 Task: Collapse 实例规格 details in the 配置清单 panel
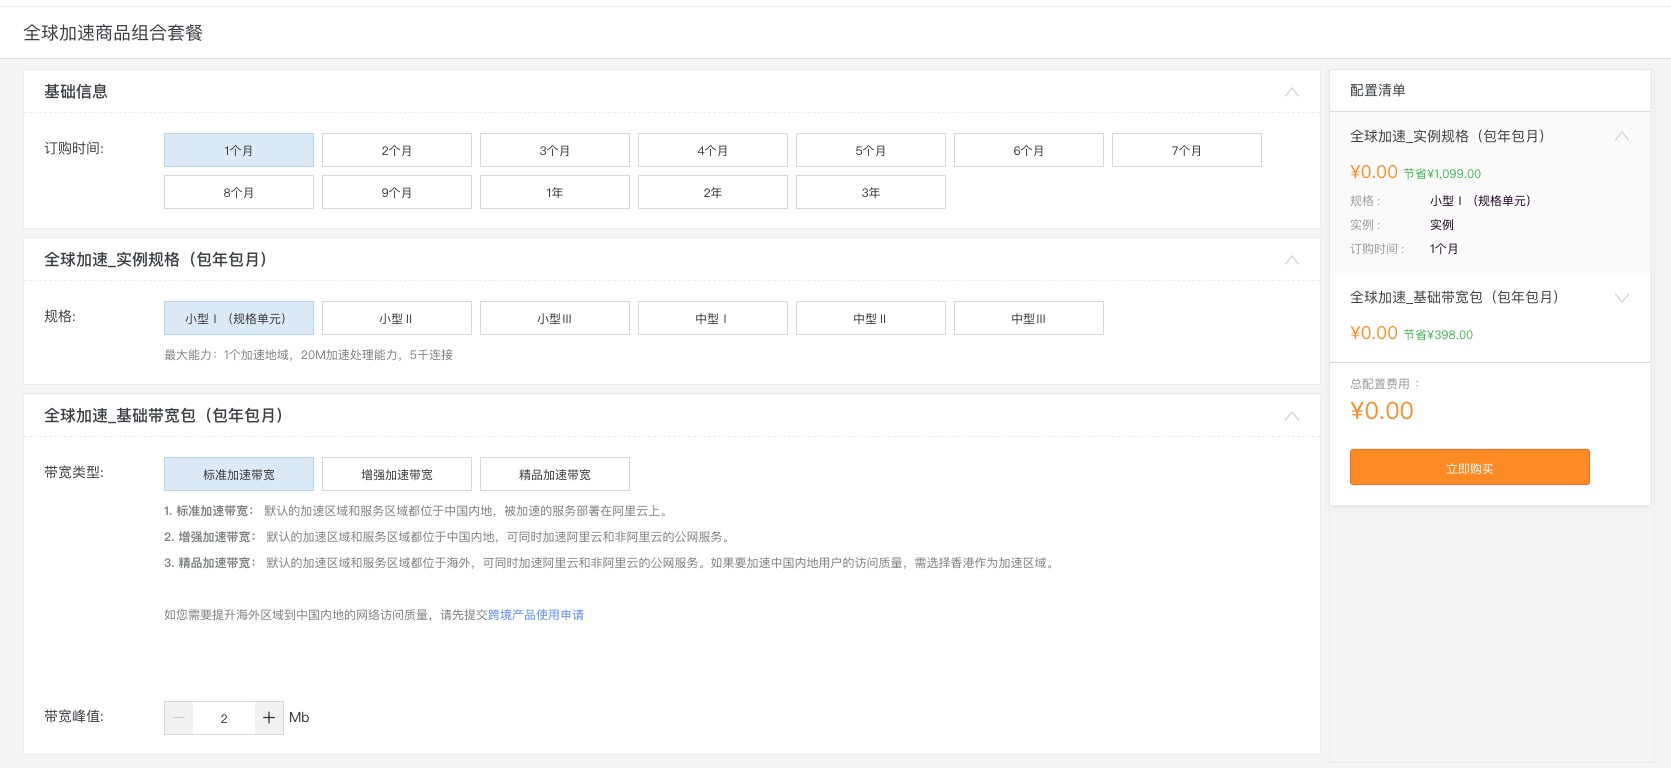[x=1621, y=137]
